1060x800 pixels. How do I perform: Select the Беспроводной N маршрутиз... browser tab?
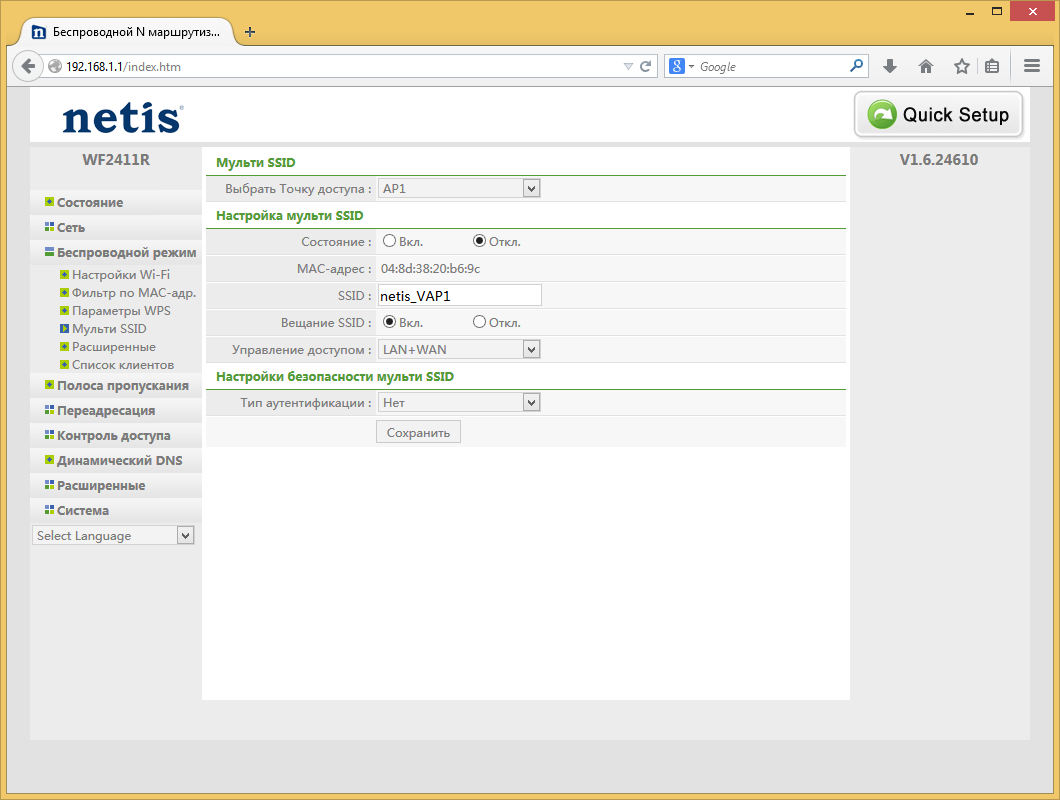pos(128,32)
